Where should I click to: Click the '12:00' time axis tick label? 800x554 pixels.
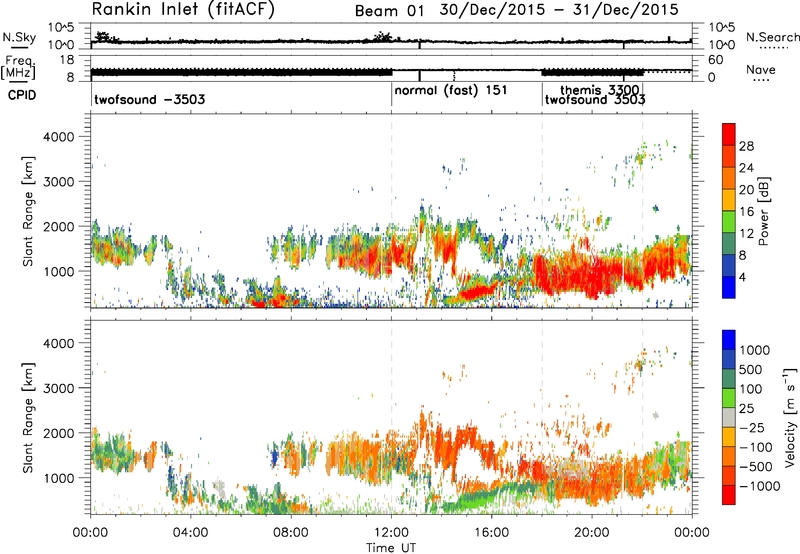pos(391,533)
